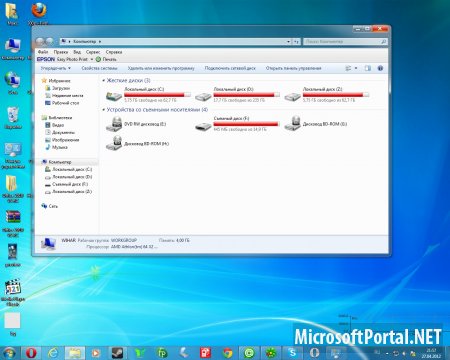Click the refresh button beside the address bar

(x=296, y=42)
